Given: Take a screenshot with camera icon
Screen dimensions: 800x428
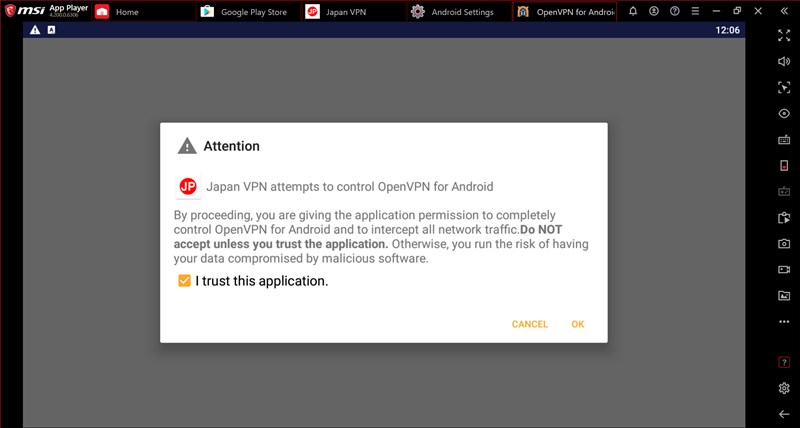Looking at the screenshot, I should pos(784,244).
